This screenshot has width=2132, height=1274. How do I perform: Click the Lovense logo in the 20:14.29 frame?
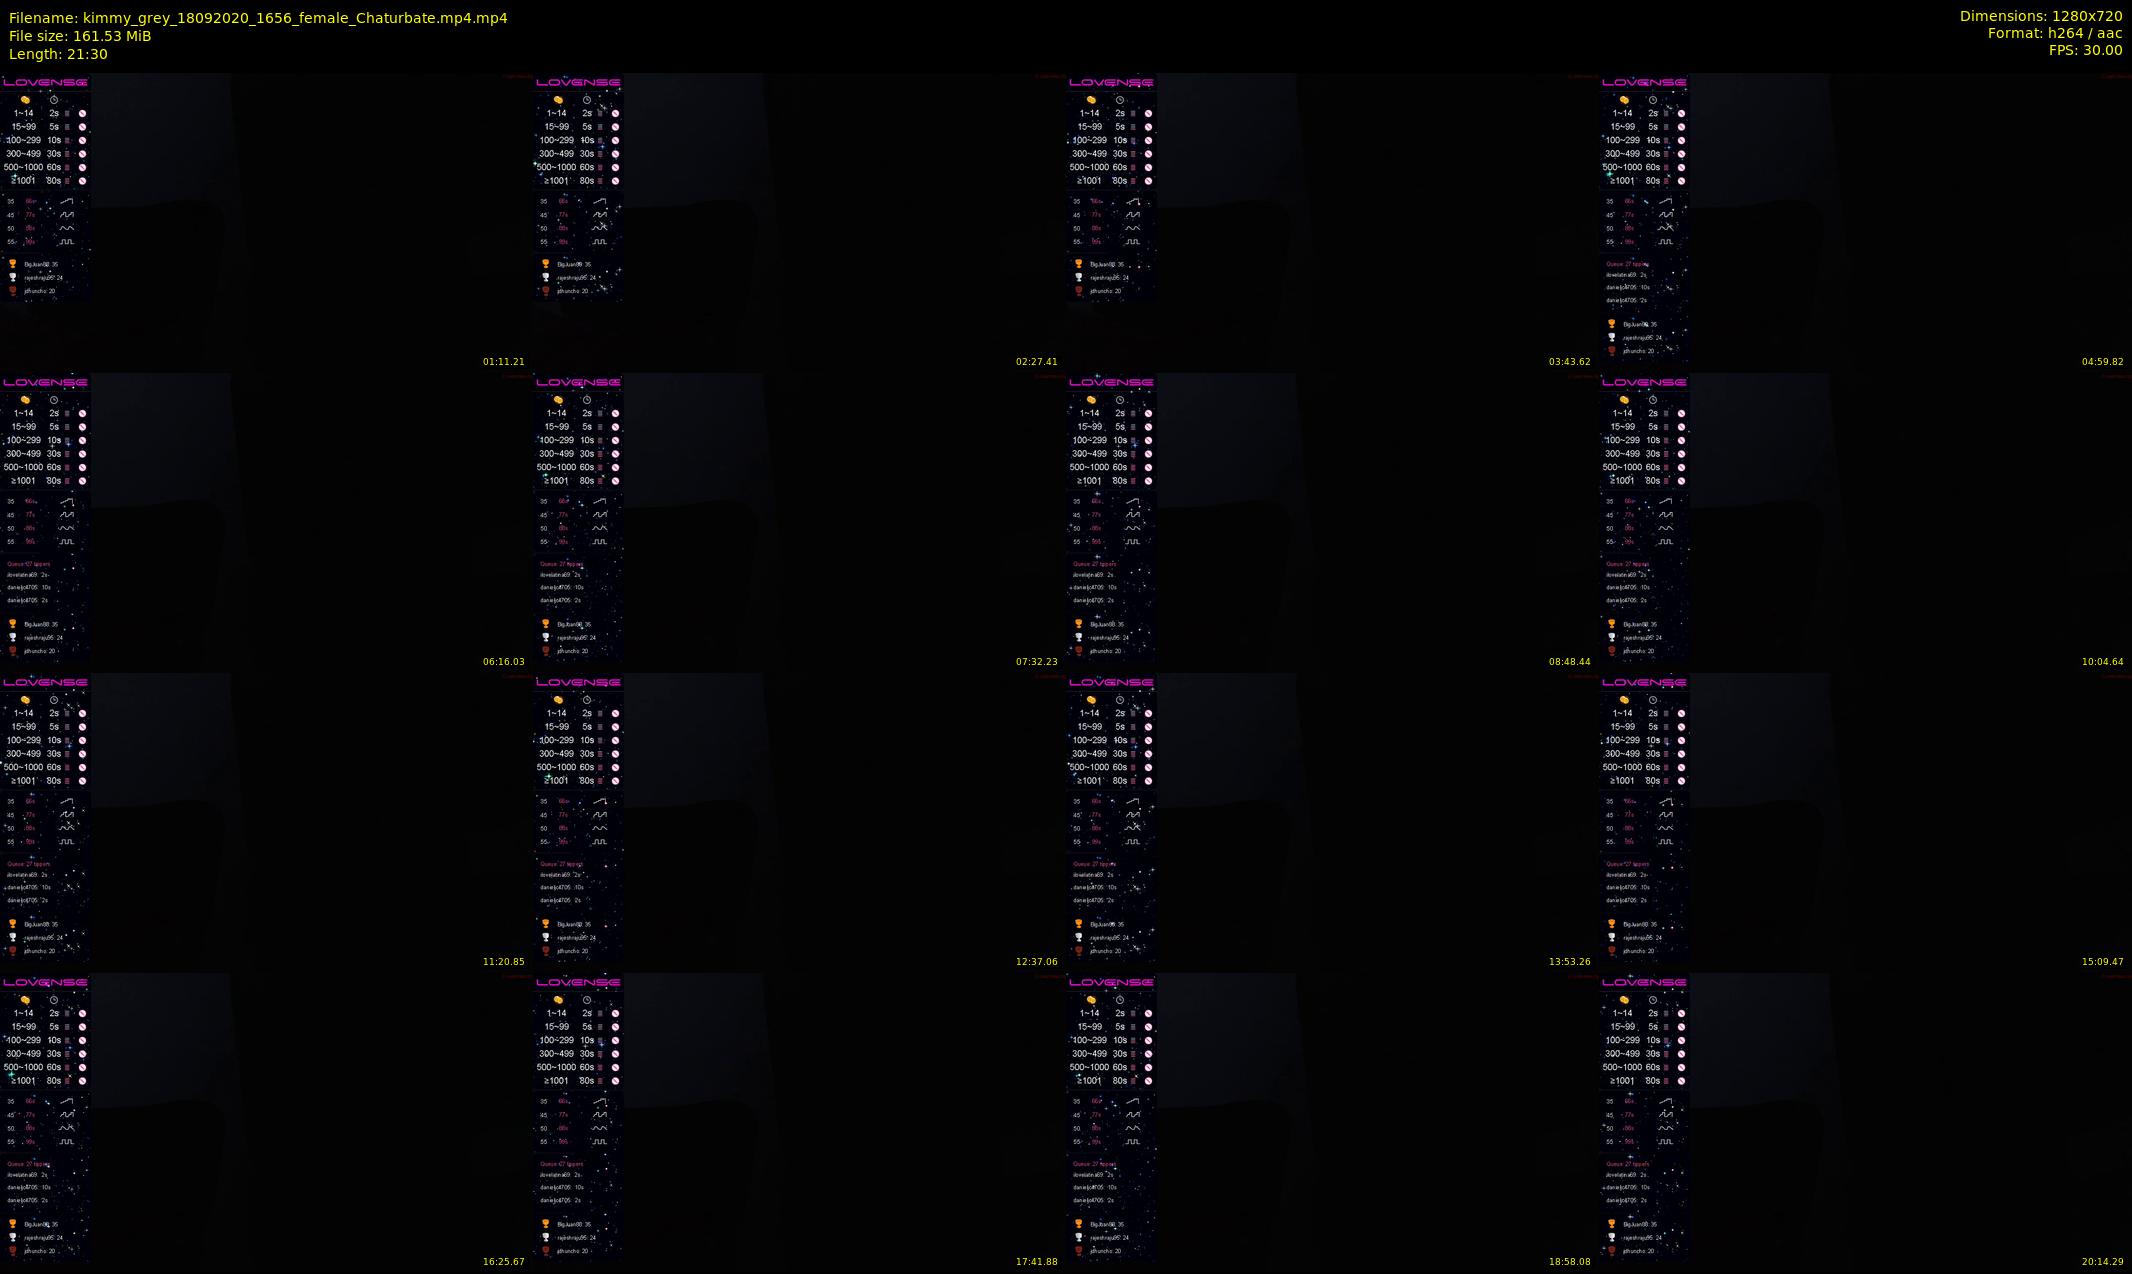(1644, 982)
